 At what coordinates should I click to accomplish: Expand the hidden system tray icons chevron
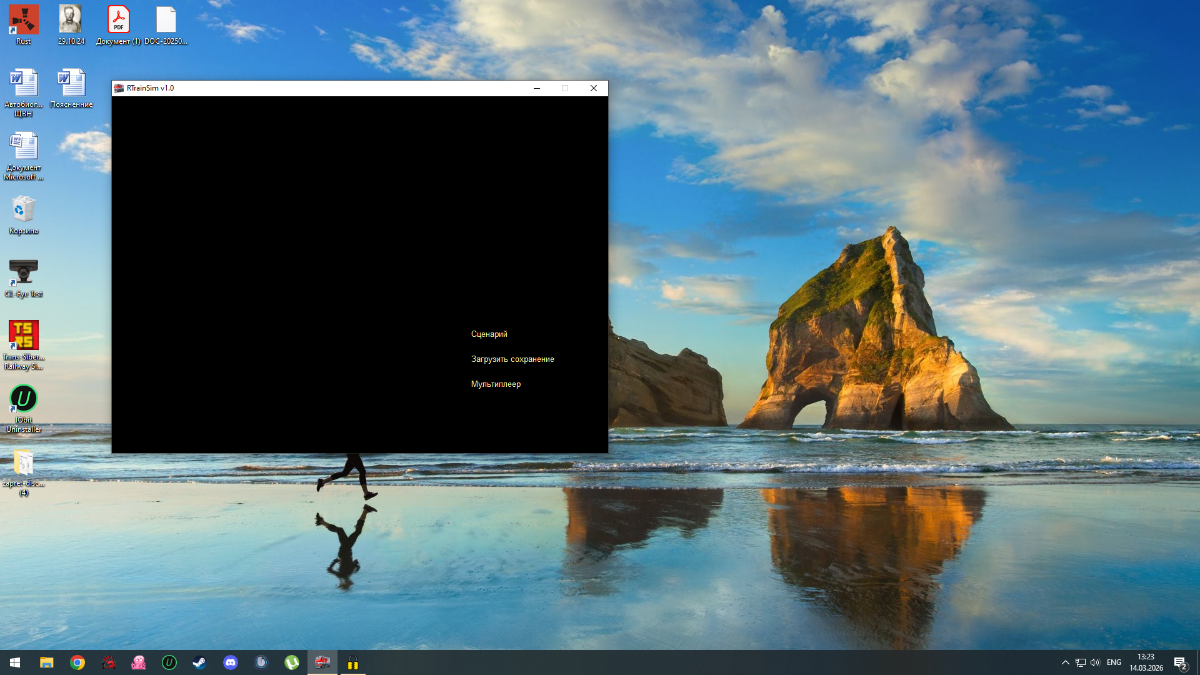coord(1064,662)
